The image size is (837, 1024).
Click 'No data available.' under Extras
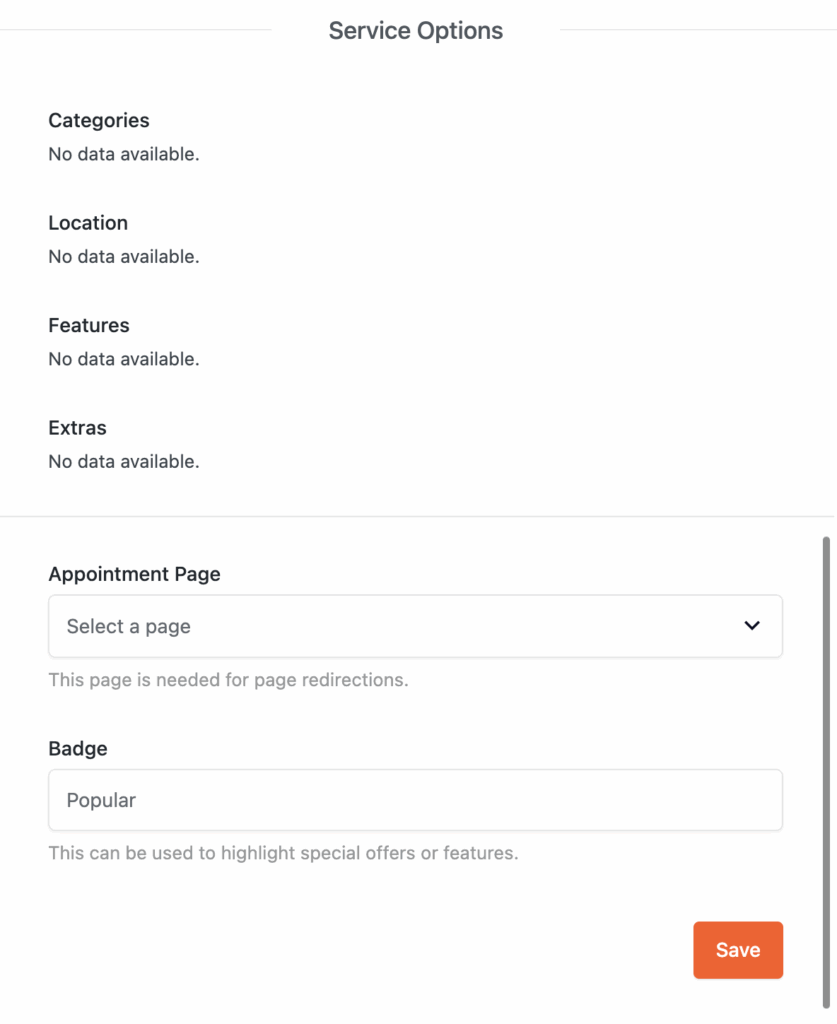(x=124, y=462)
